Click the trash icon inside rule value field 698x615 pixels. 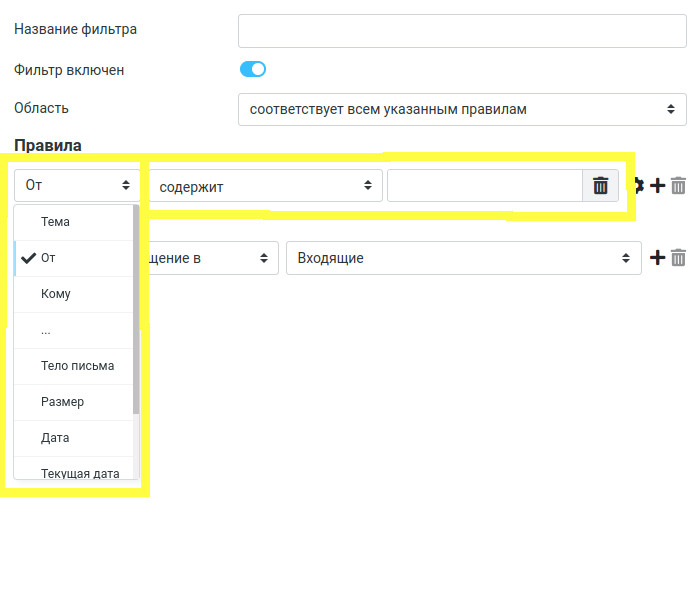(600, 186)
